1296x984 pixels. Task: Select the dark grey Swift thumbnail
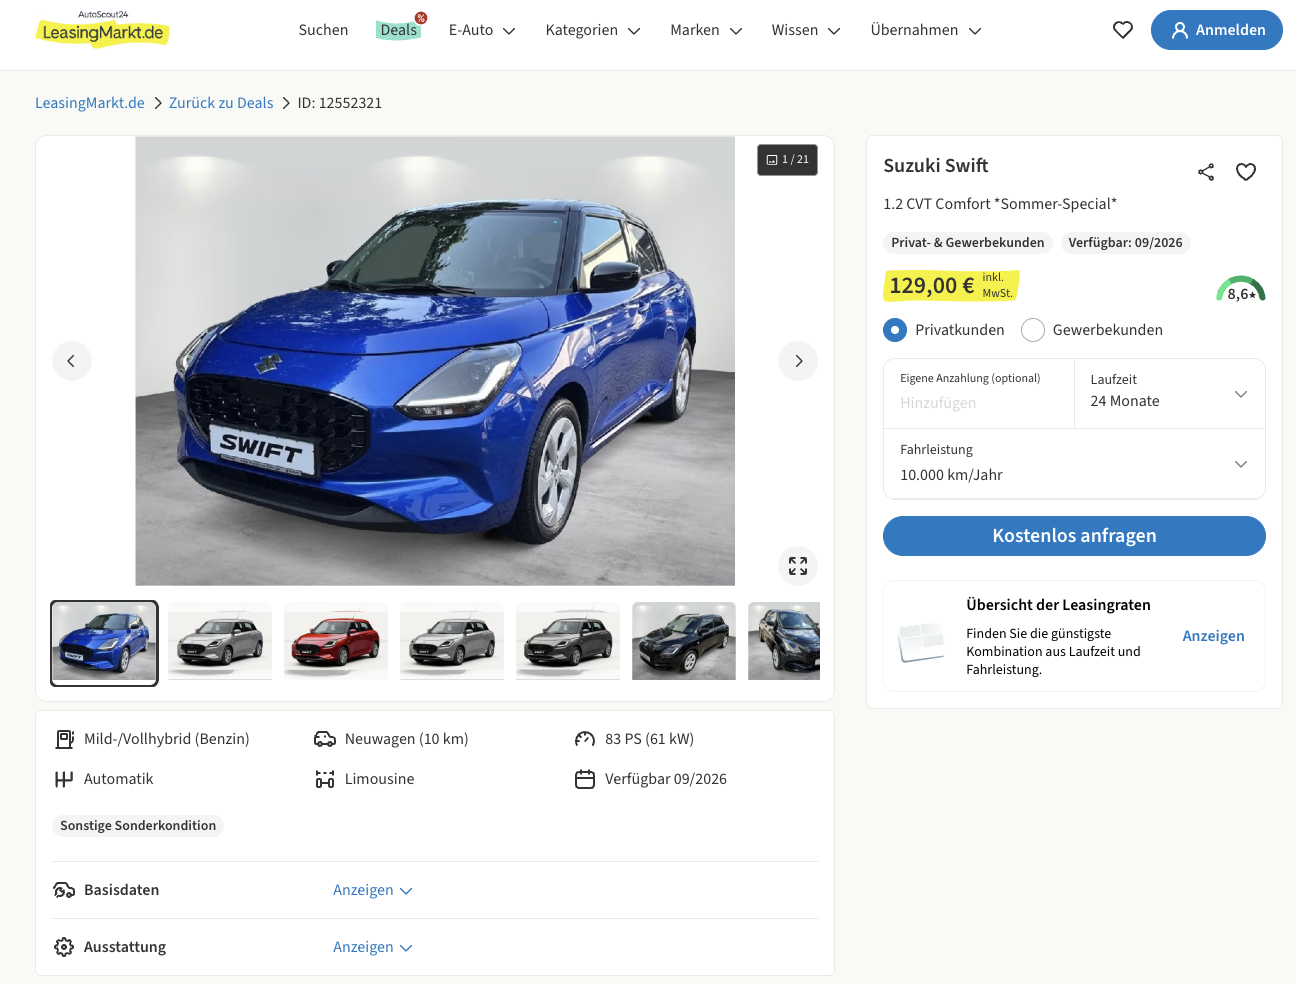tap(568, 641)
